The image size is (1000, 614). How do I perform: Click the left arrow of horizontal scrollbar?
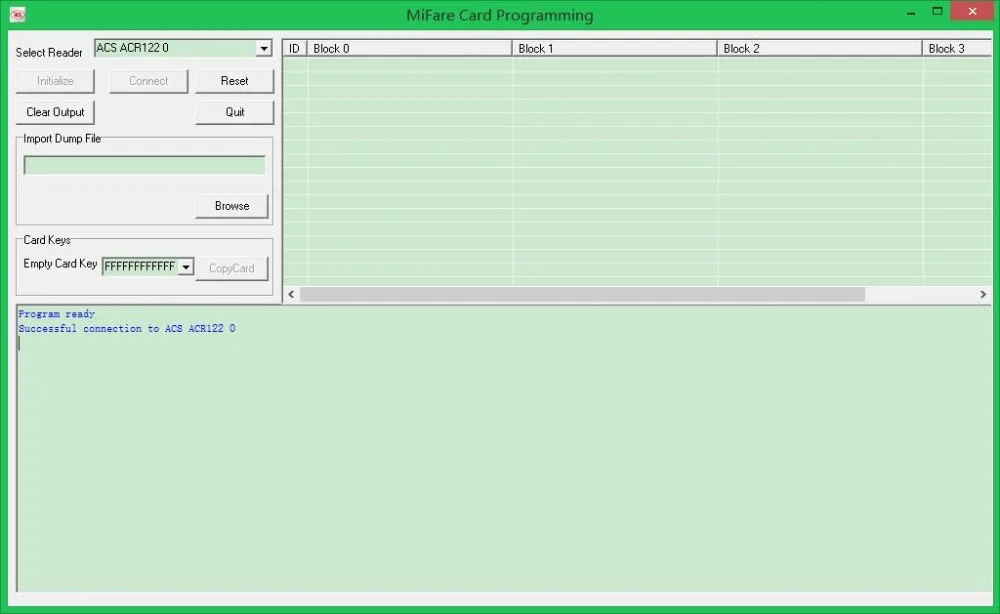point(291,294)
